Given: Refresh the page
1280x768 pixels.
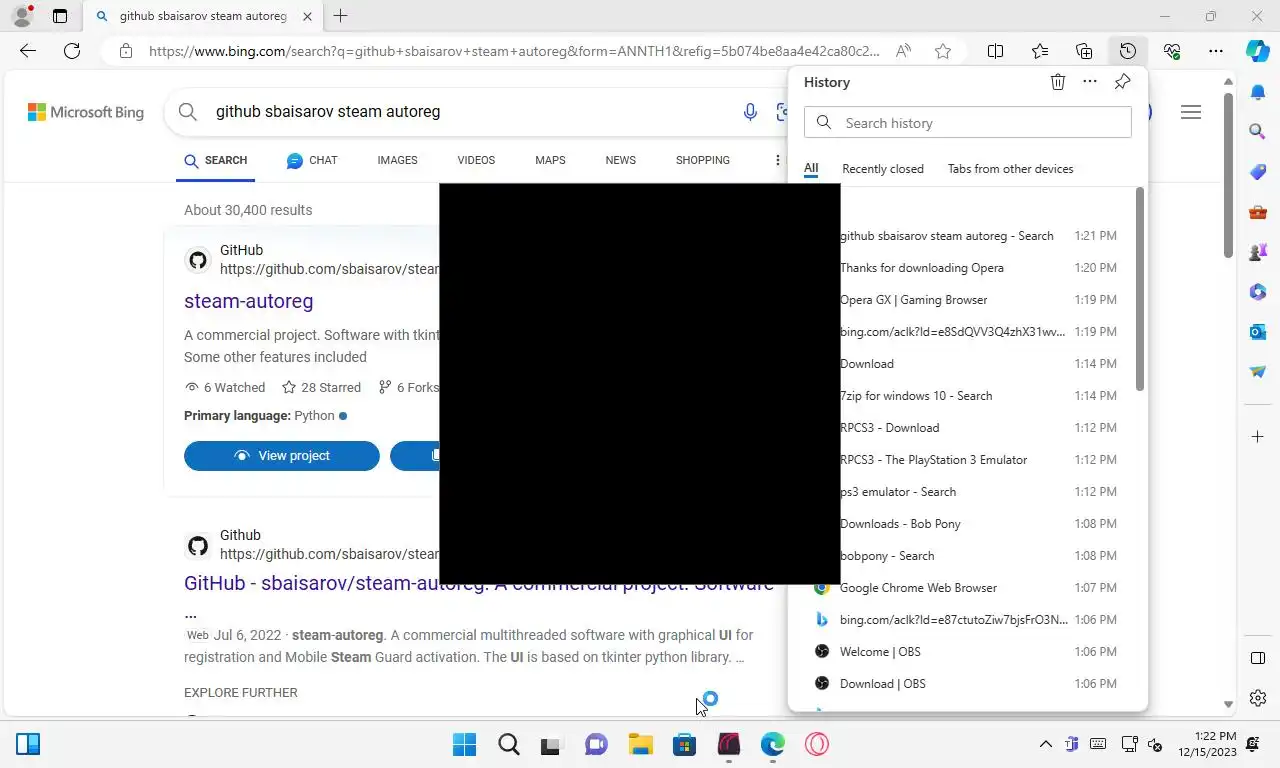Looking at the screenshot, I should (x=72, y=51).
